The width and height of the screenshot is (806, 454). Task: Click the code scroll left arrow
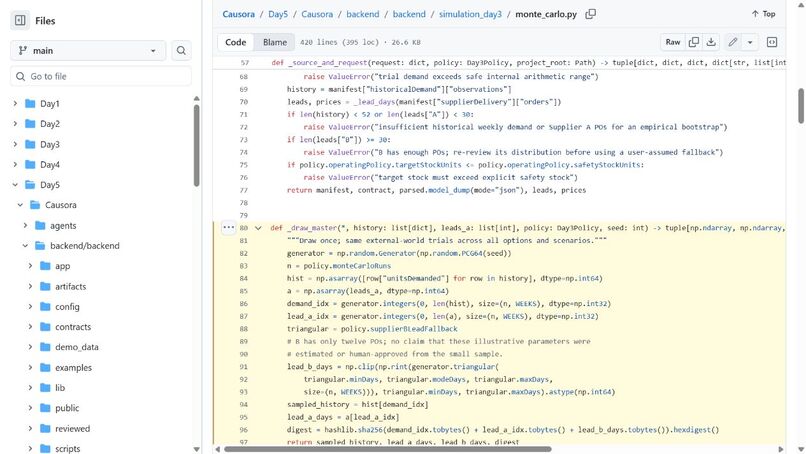(x=217, y=449)
